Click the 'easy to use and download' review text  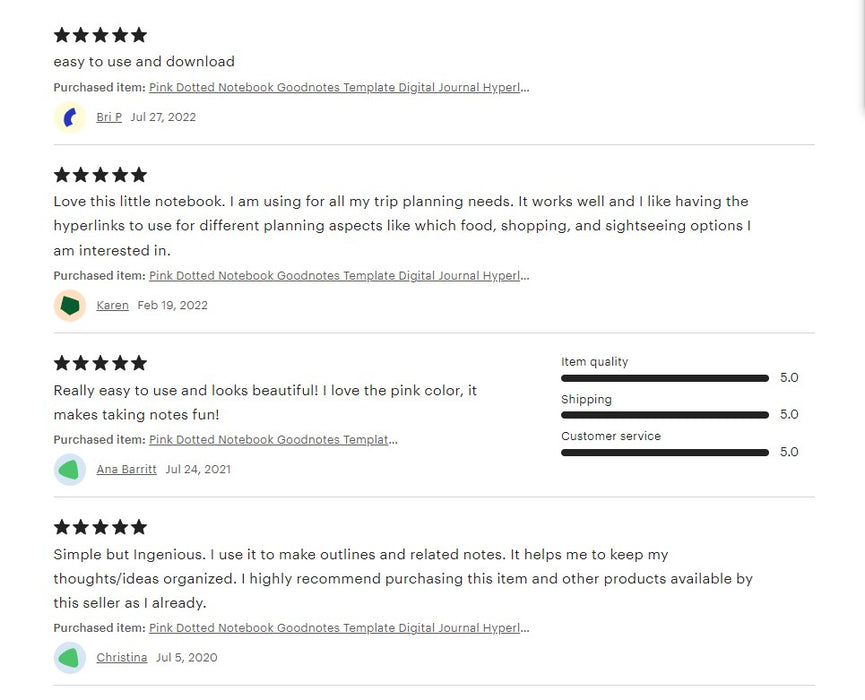pyautogui.click(x=144, y=62)
